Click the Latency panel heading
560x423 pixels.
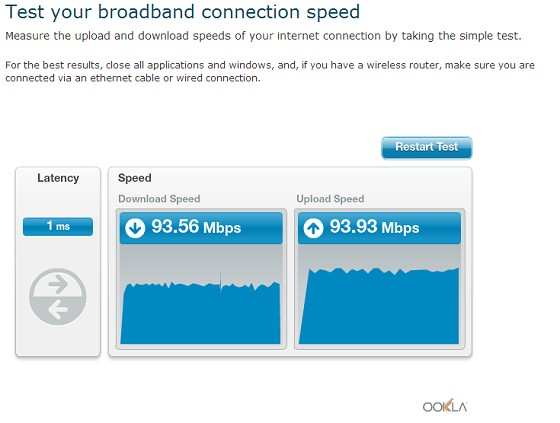point(58,178)
